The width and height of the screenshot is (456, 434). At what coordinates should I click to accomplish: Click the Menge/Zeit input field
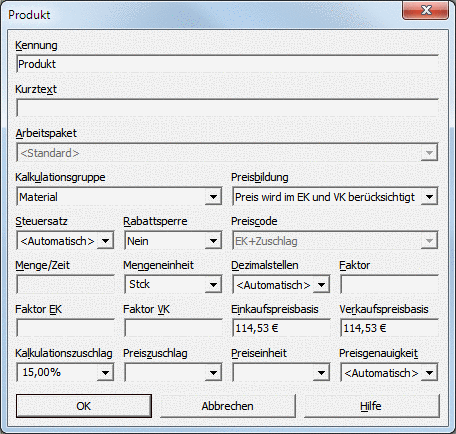point(65,285)
